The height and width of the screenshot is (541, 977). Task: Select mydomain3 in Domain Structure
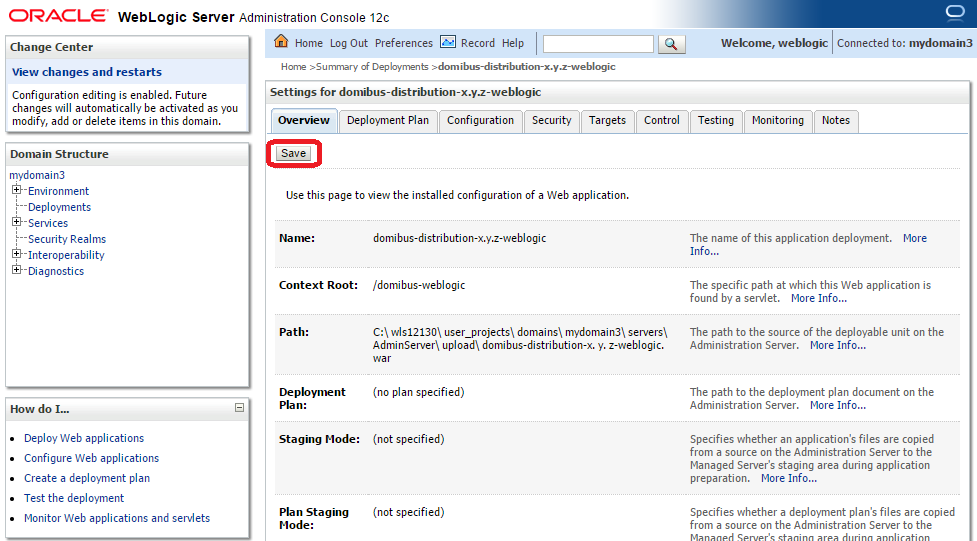37,175
